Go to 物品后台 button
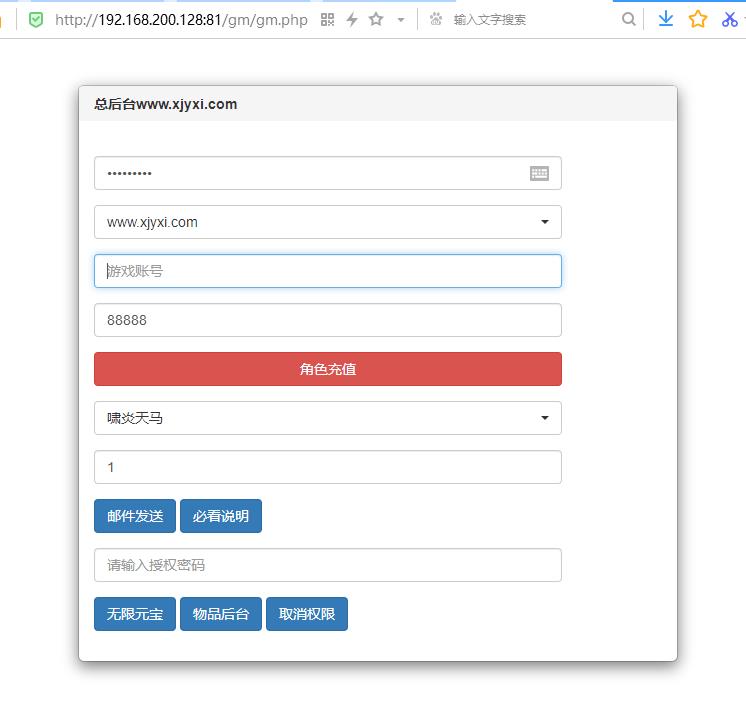The width and height of the screenshot is (746, 704). (x=220, y=614)
